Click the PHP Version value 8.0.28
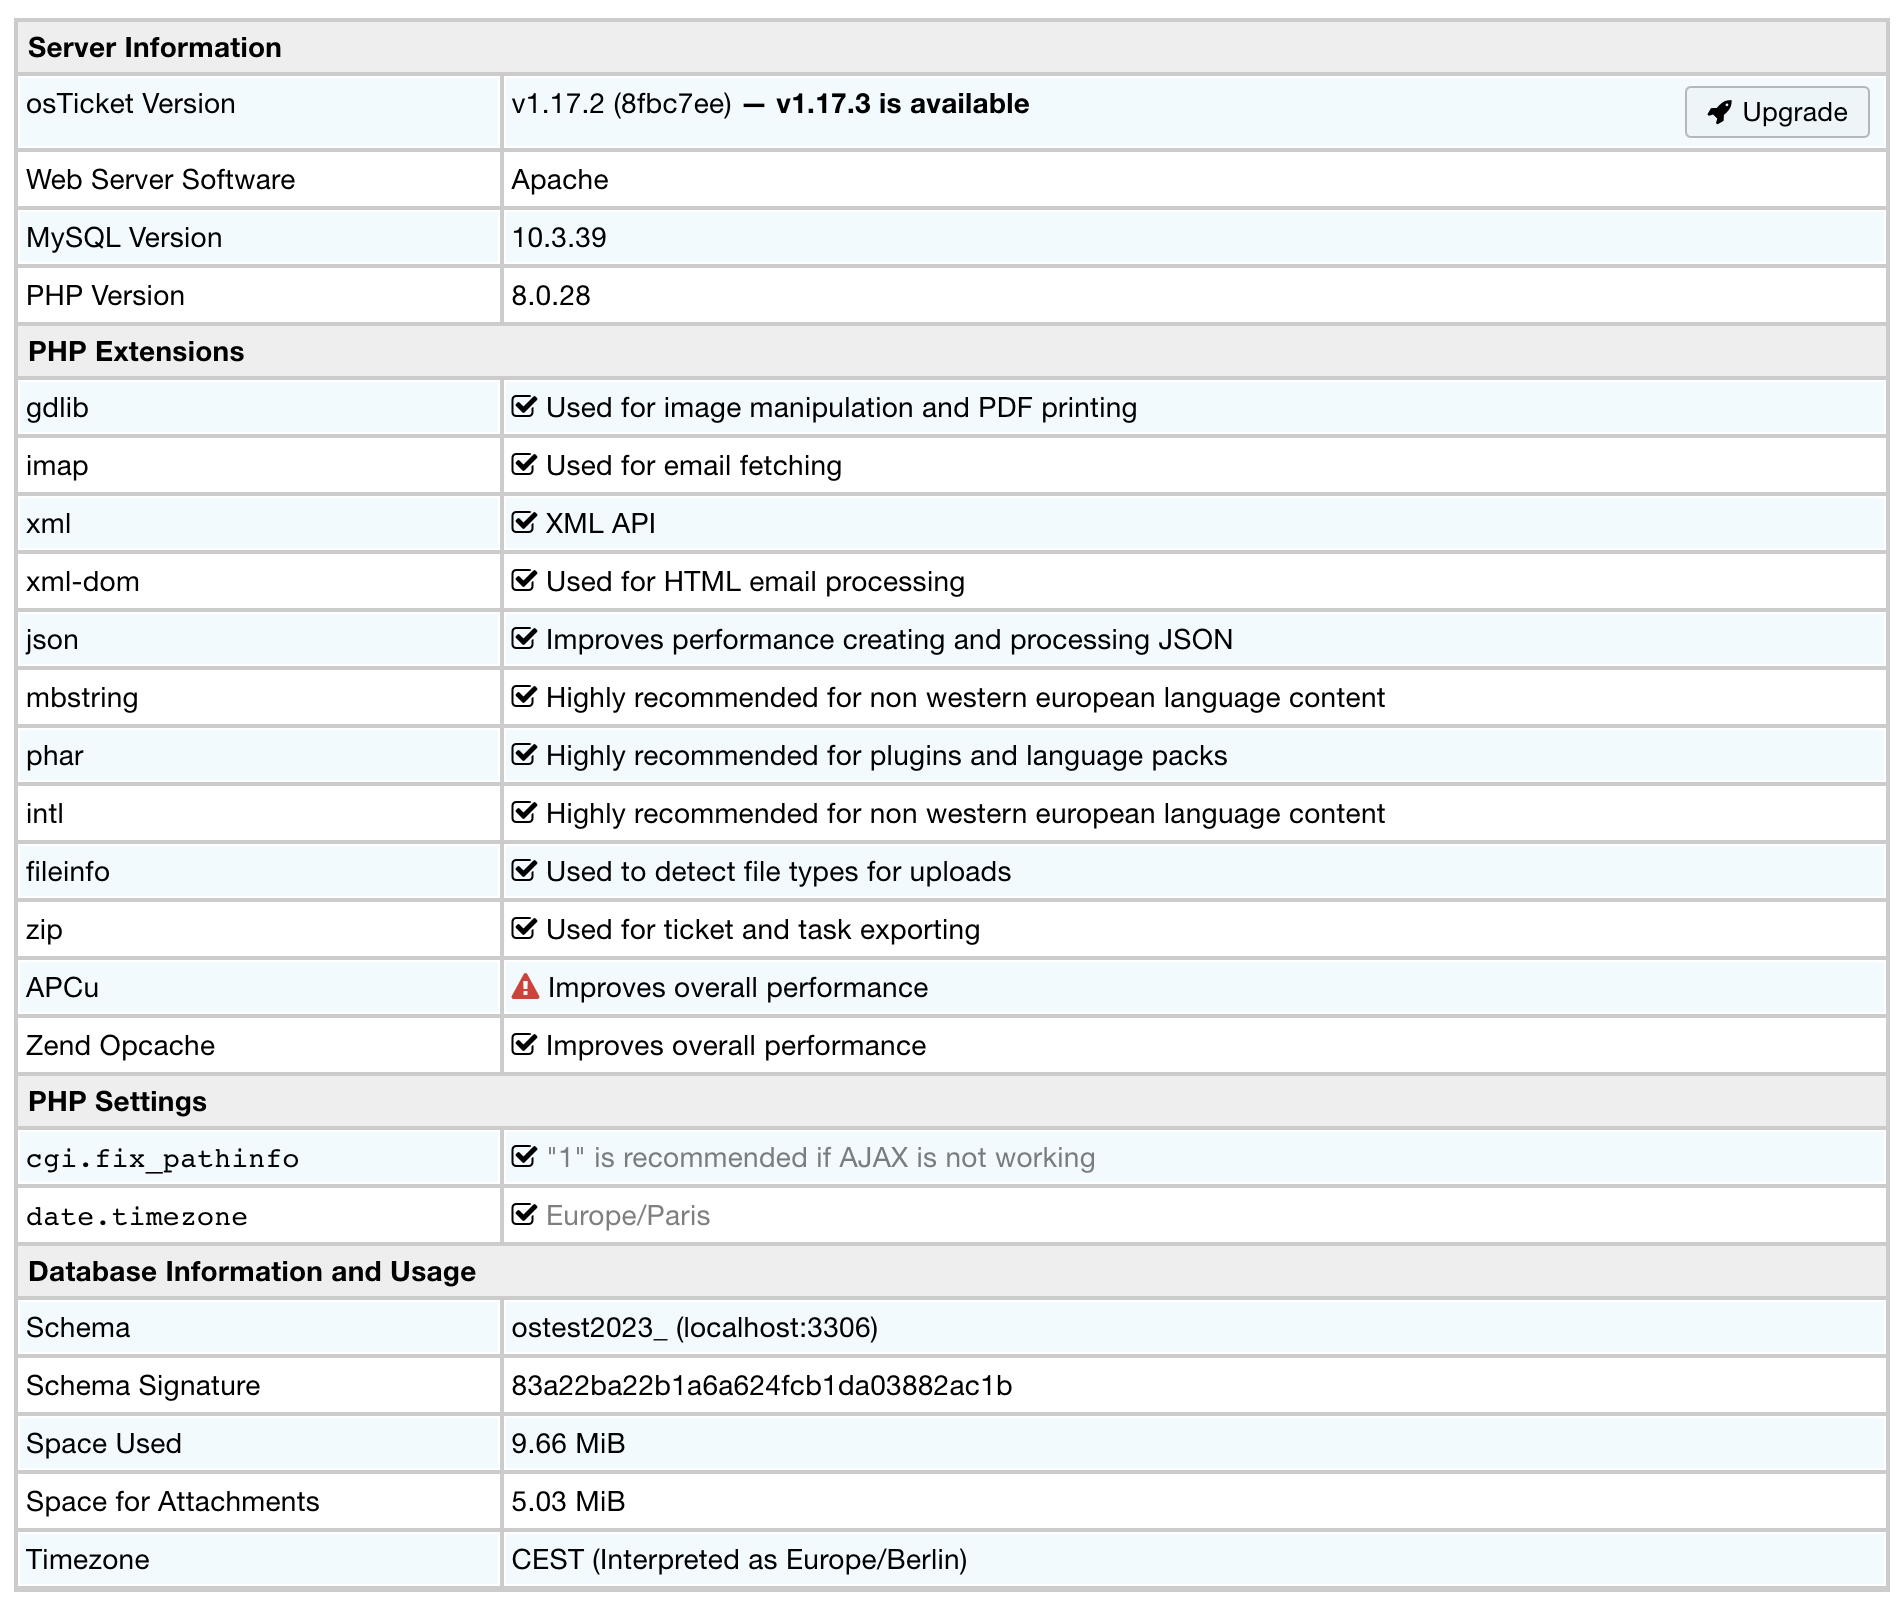This screenshot has height=1602, width=1904. 551,296
